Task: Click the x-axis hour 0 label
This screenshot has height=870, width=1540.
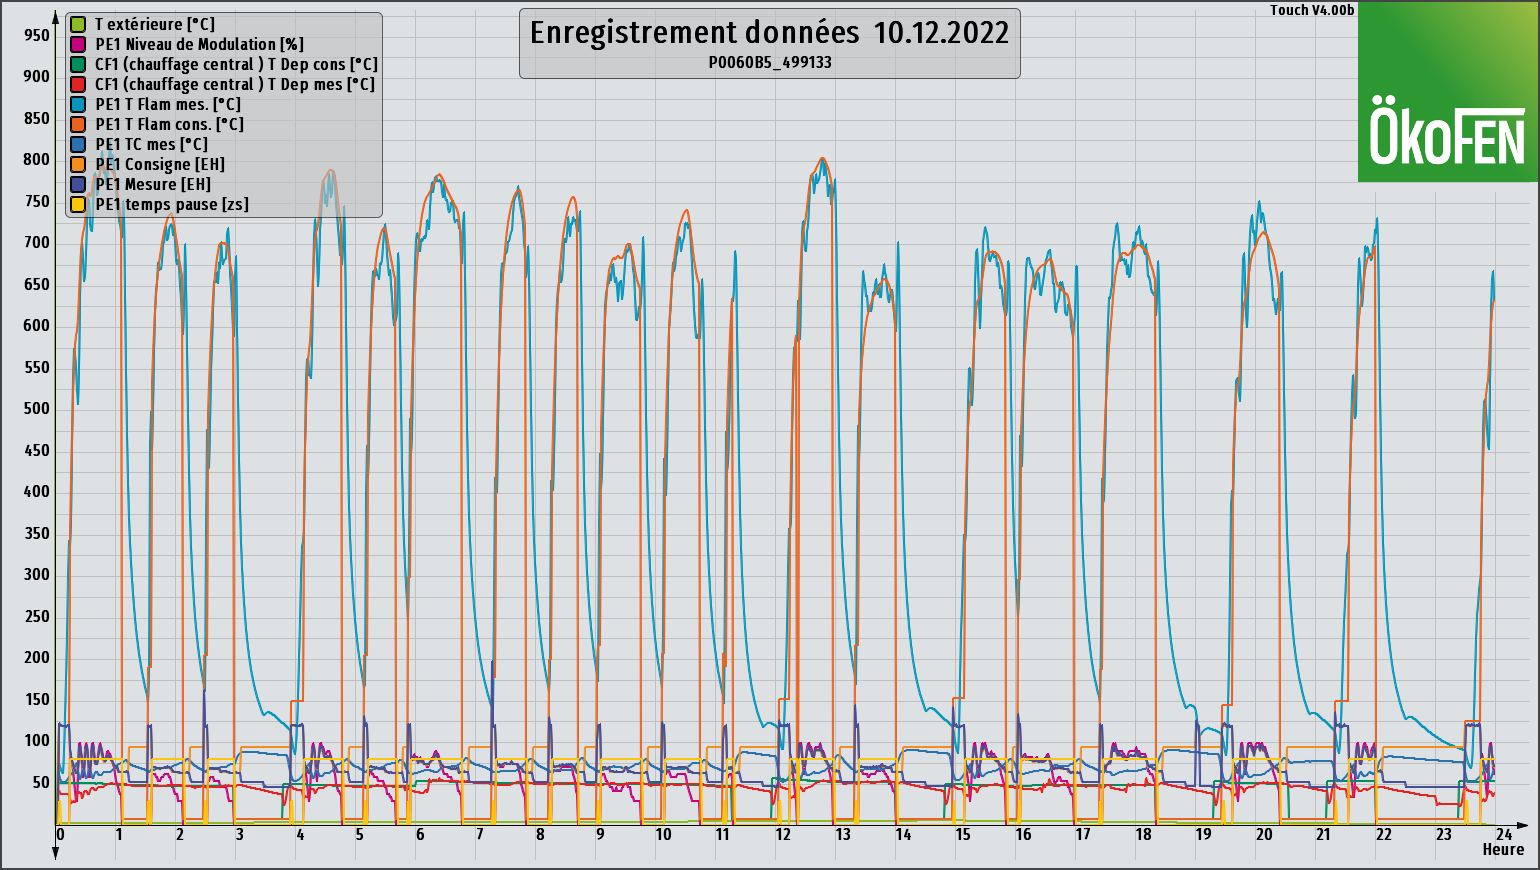Action: (x=60, y=835)
